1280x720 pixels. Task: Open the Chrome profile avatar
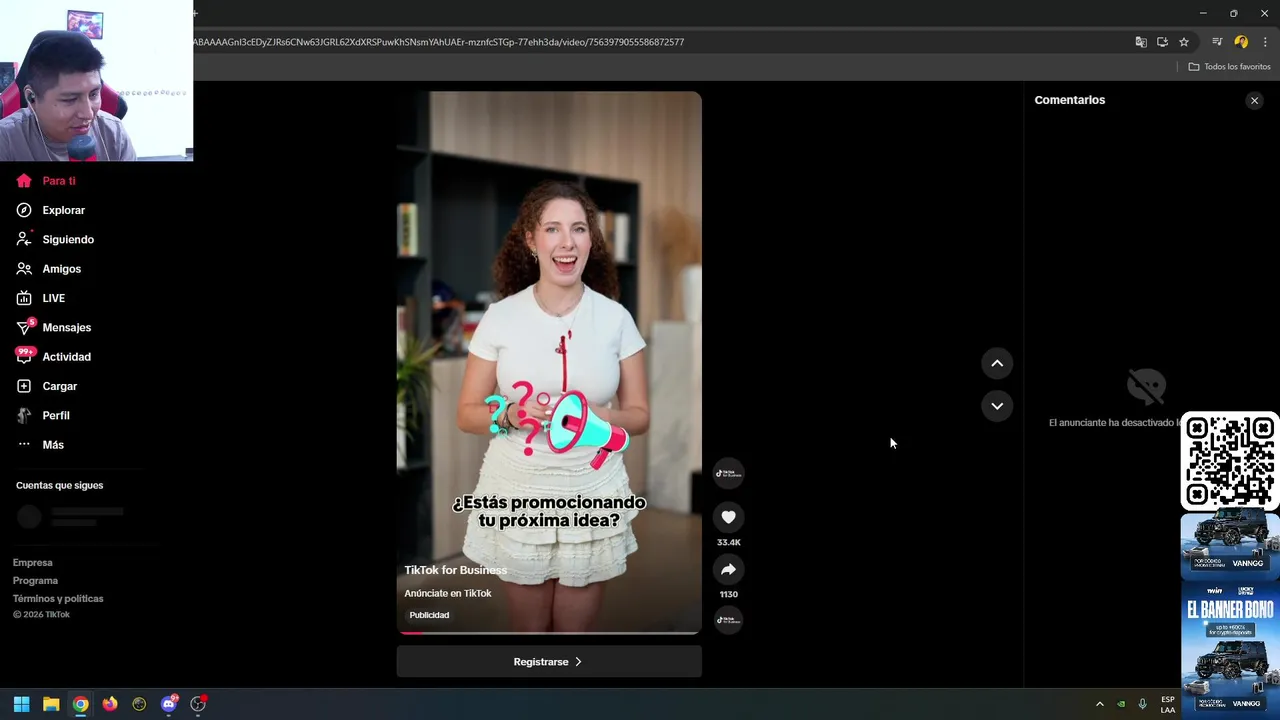pos(1241,42)
